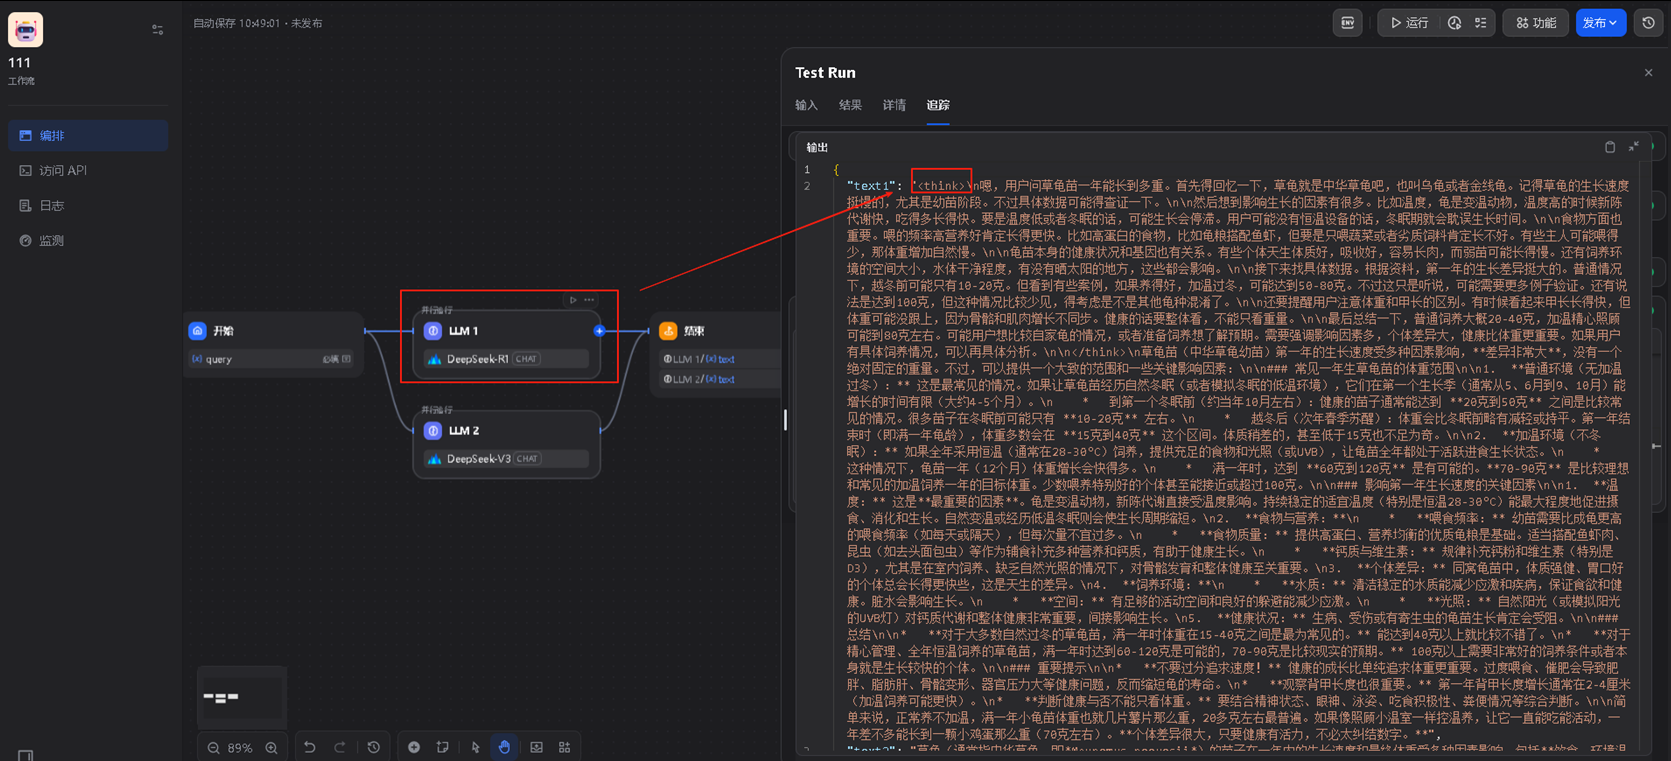Screen dimensions: 1671x761
Task: Expand sidebar using bottom-left panel icon
Action: [26, 755]
